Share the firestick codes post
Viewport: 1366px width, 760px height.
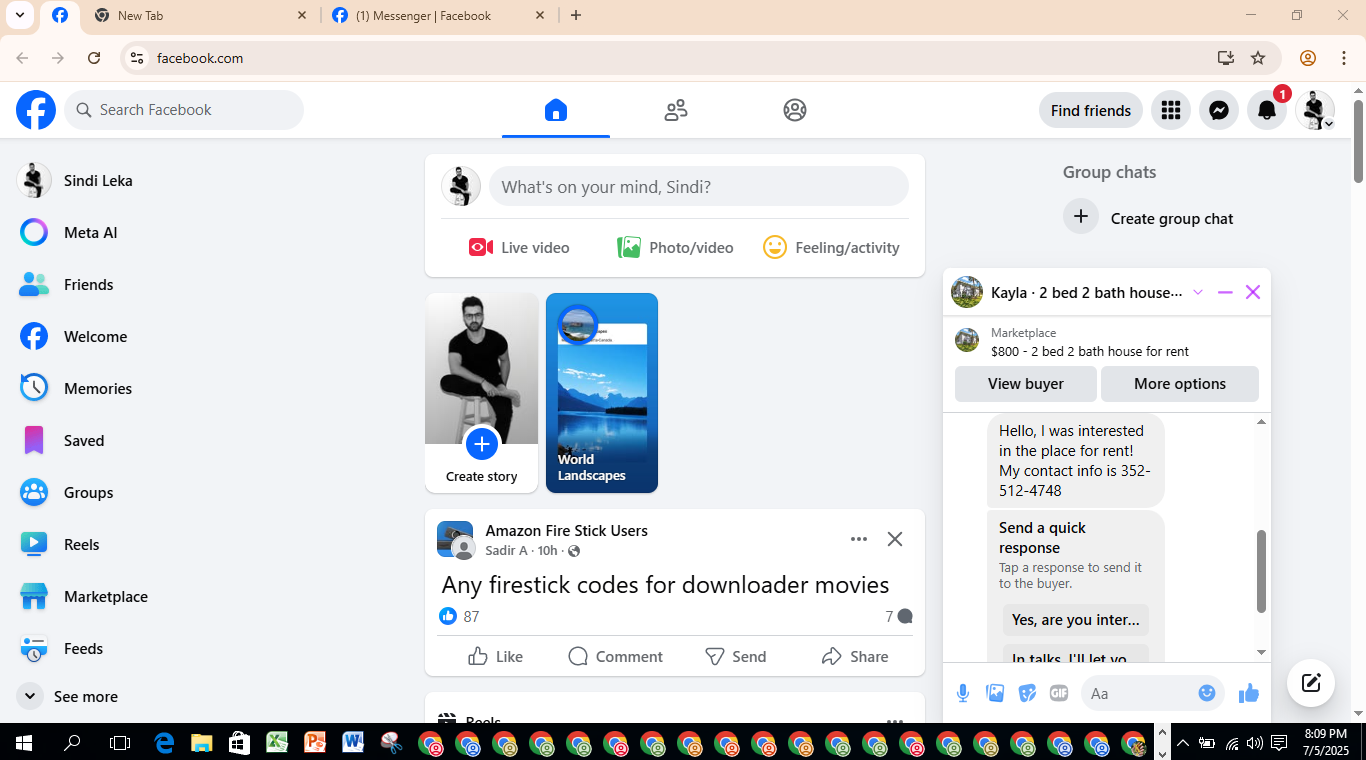click(855, 657)
